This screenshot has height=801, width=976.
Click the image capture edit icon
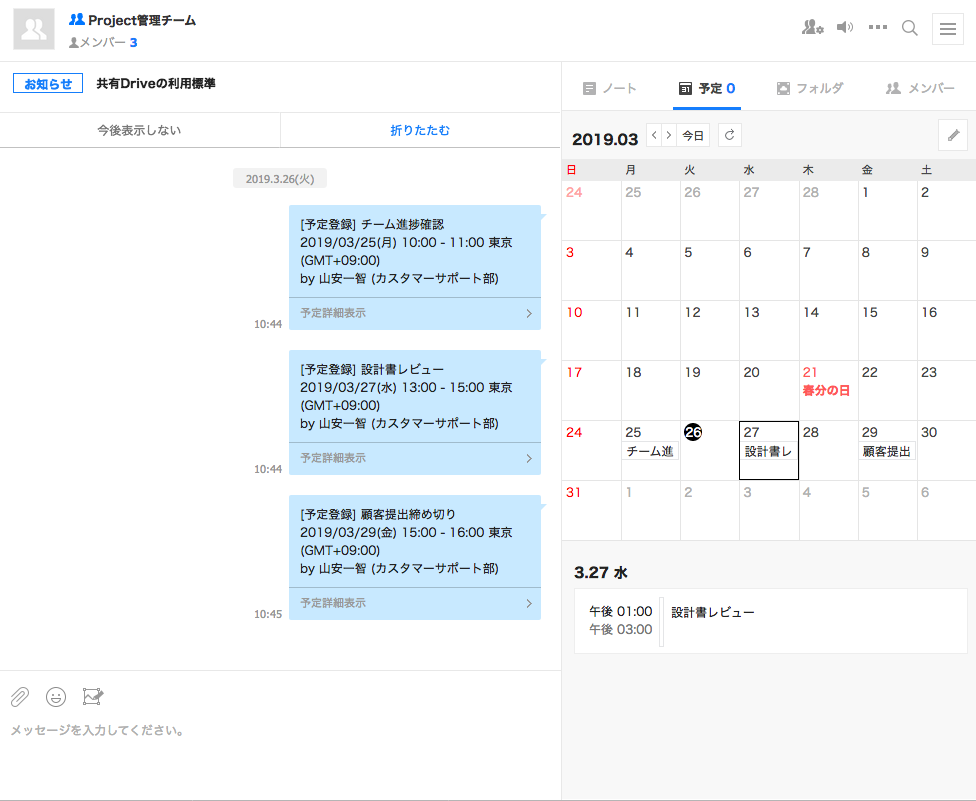click(93, 696)
